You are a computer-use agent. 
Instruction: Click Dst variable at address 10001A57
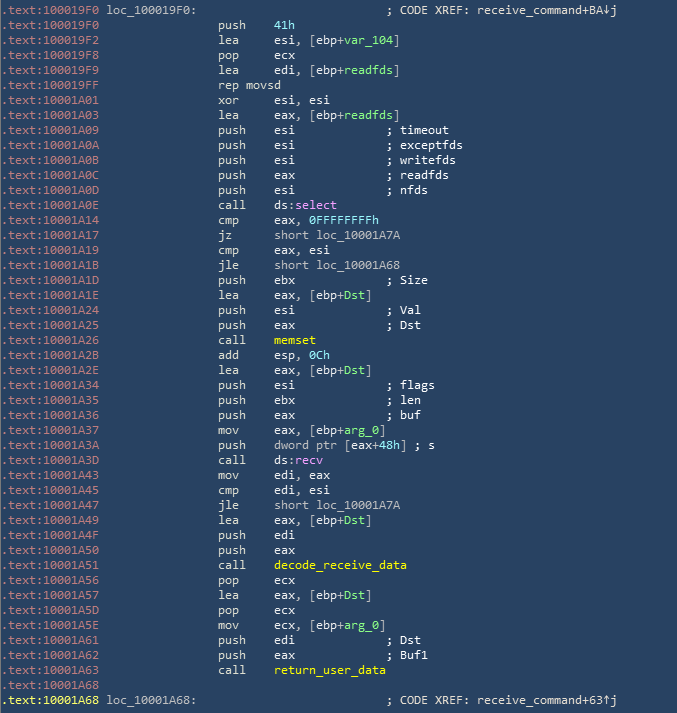354,595
